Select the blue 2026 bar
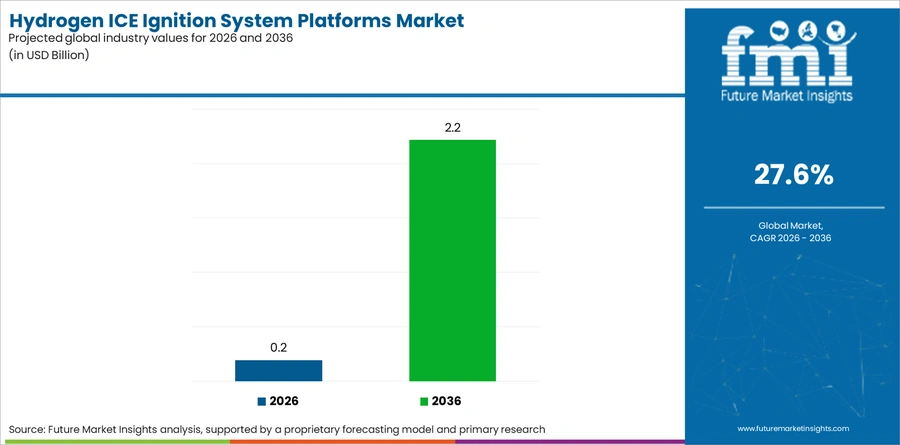 [x=278, y=370]
